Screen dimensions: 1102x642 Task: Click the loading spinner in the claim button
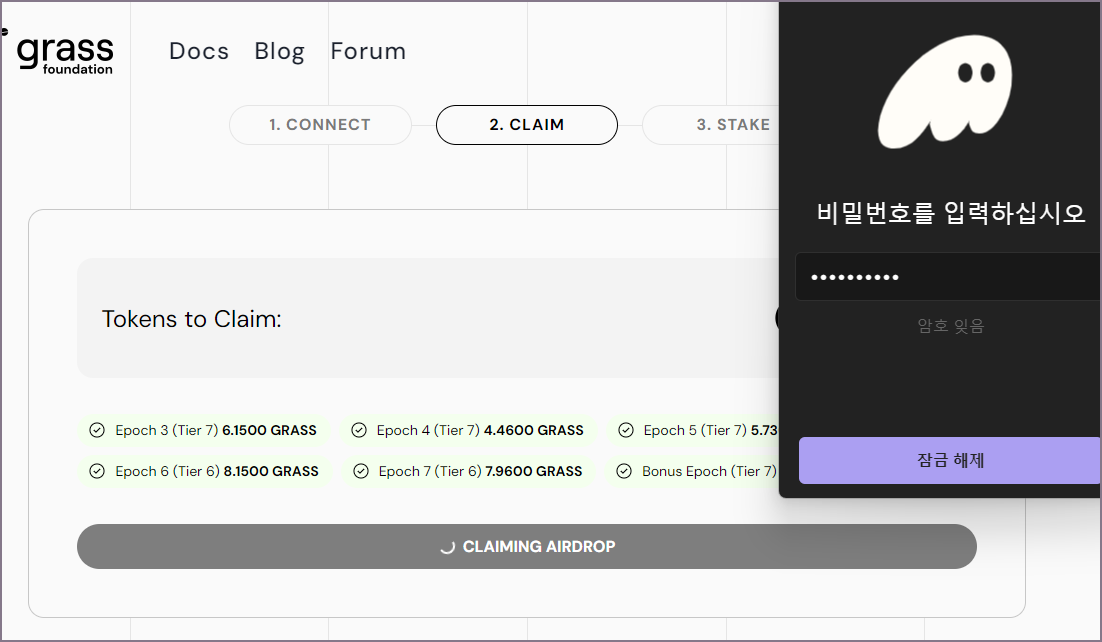448,546
